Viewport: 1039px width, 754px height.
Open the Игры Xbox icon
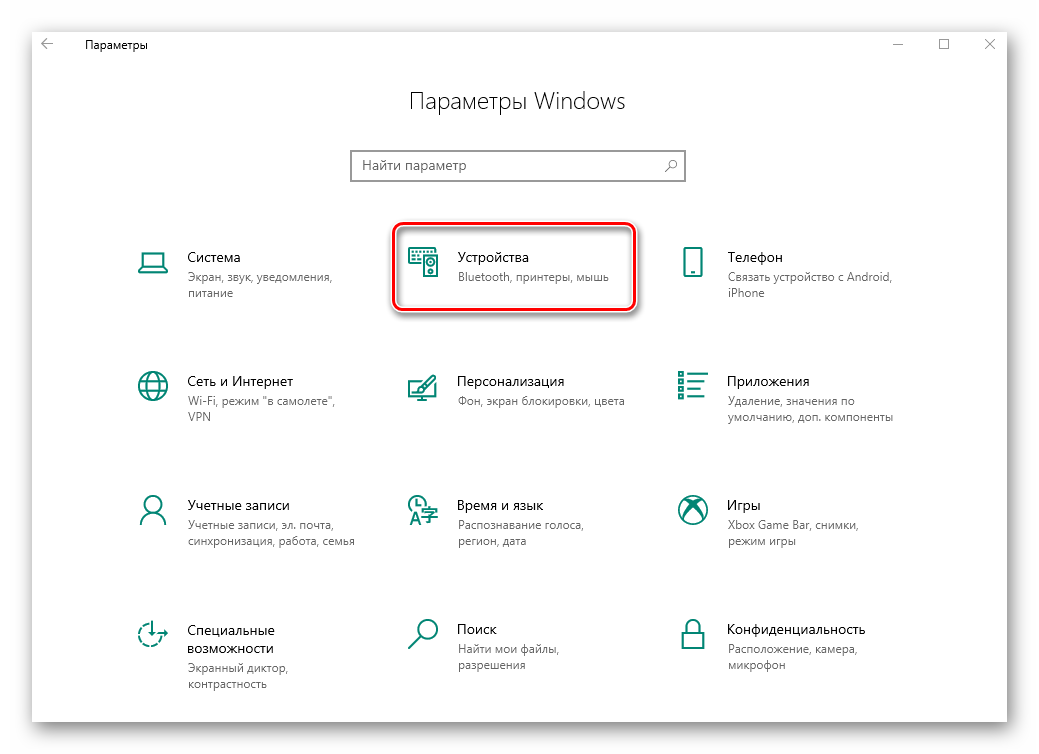tap(692, 510)
